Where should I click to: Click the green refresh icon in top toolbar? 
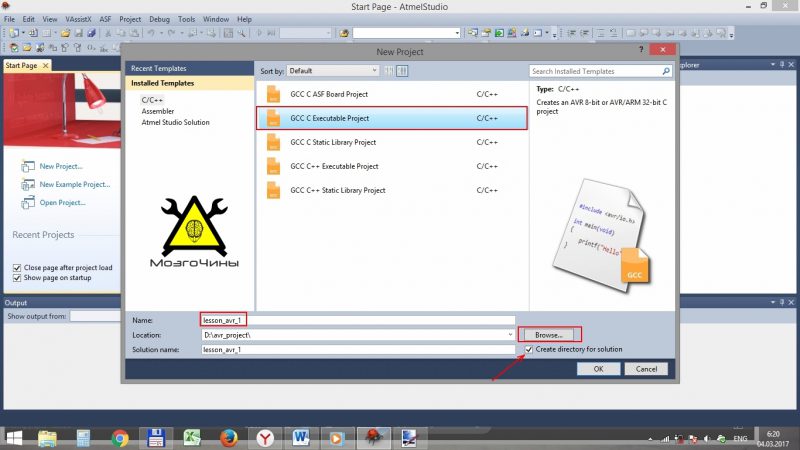(x=499, y=33)
